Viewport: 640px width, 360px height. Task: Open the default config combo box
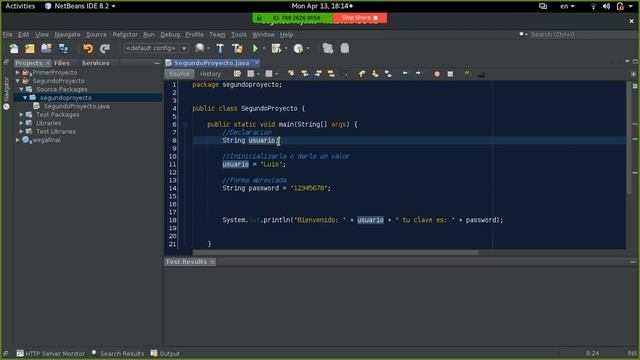[x=156, y=48]
